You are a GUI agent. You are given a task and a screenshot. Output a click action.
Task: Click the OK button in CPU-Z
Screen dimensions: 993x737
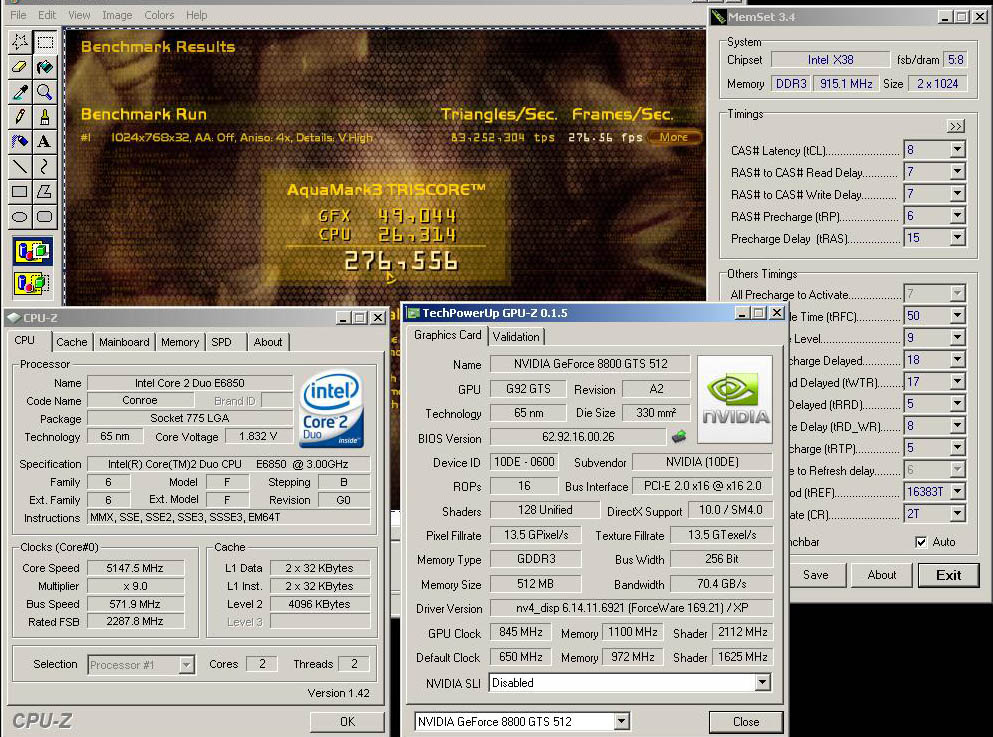point(347,721)
